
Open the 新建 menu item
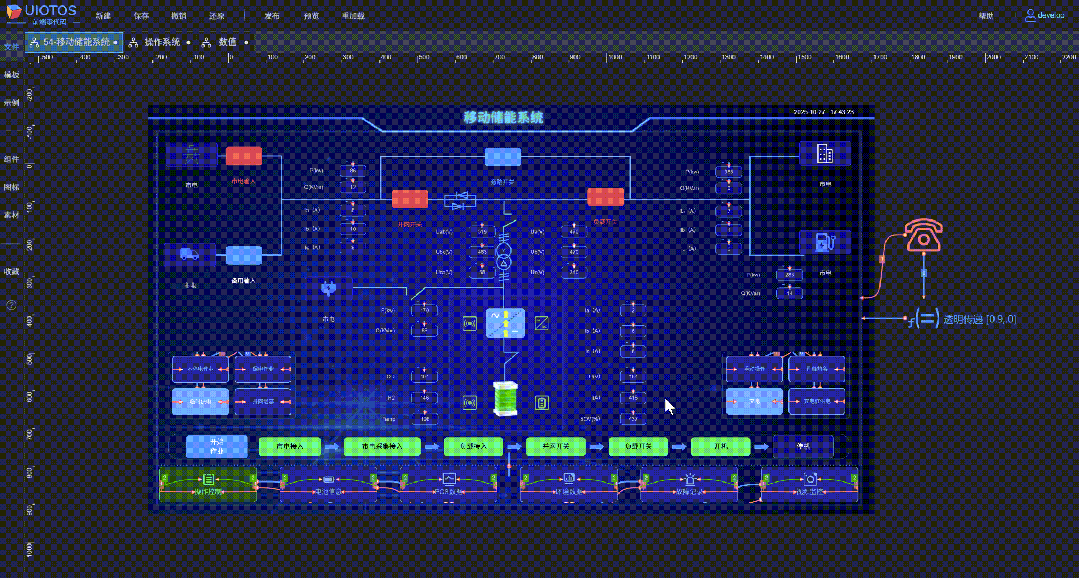pyautogui.click(x=103, y=15)
